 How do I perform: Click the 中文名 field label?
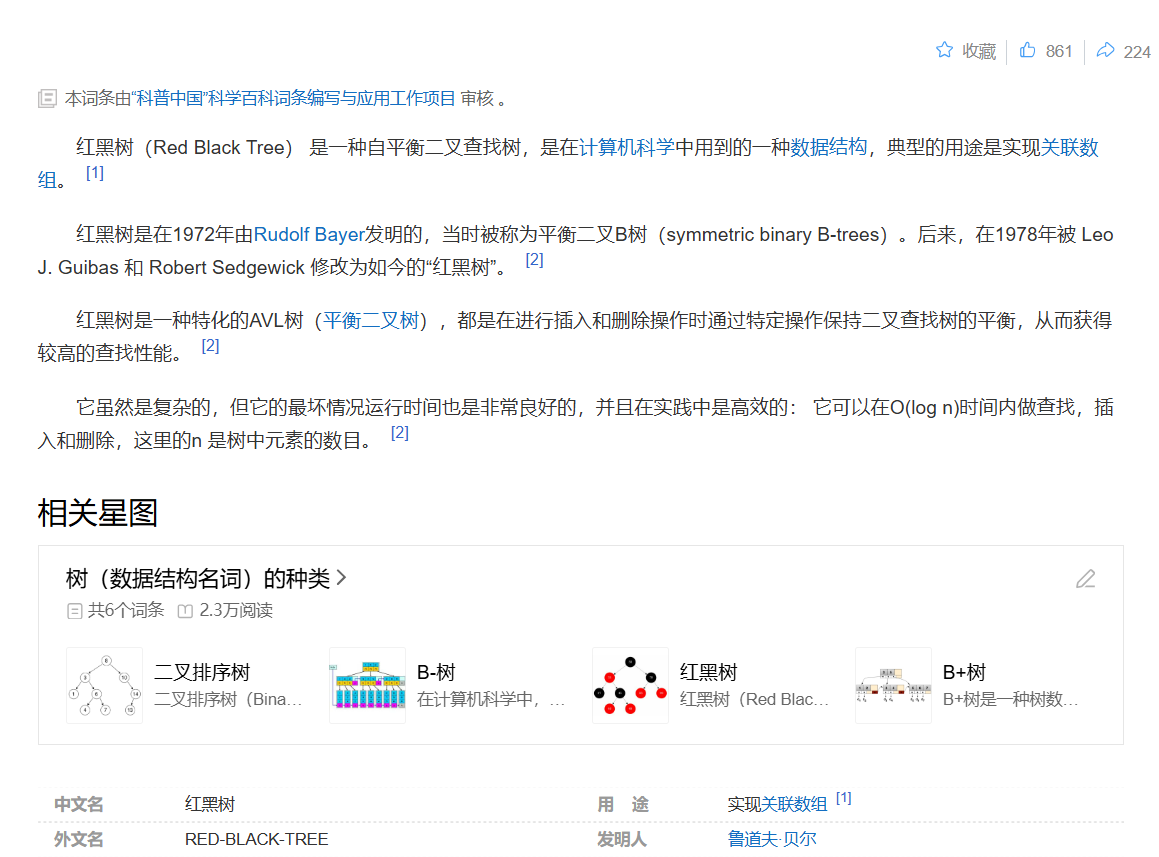(x=78, y=805)
